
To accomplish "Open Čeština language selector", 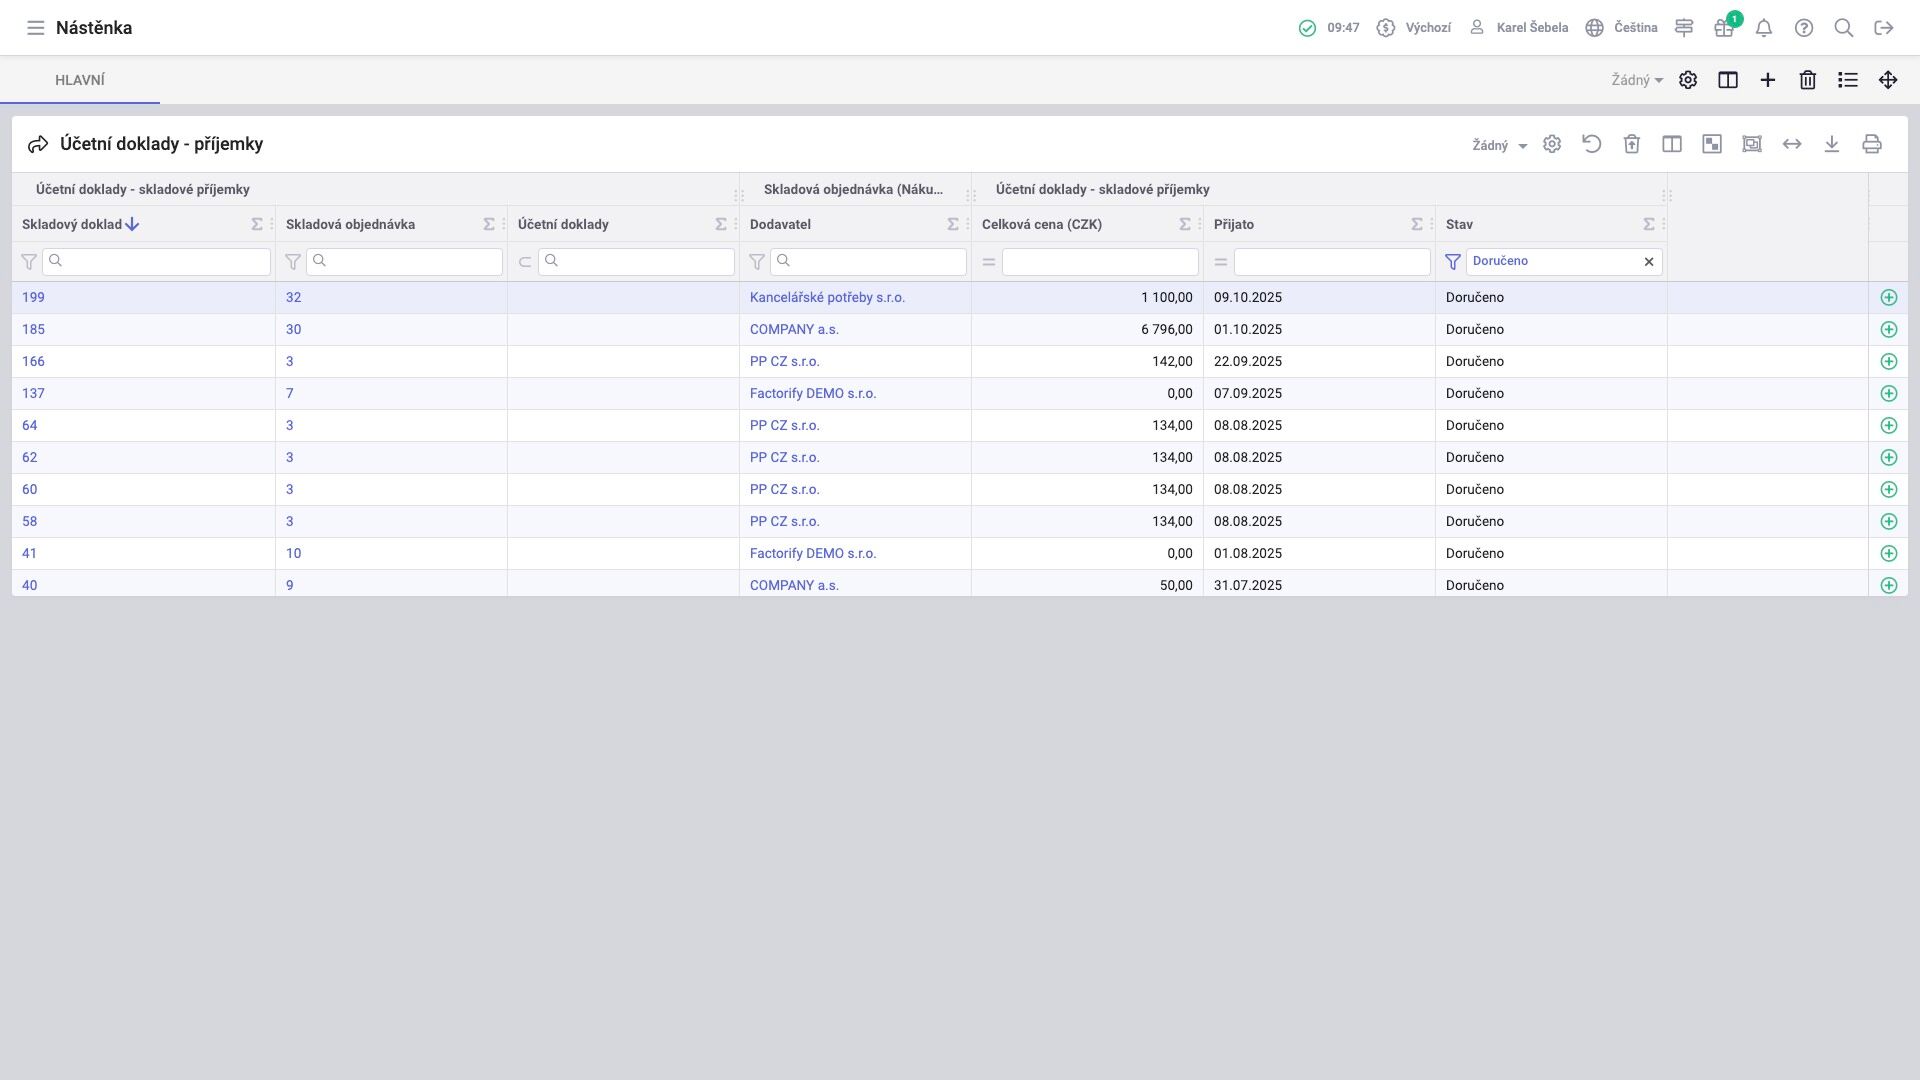I will tap(1622, 28).
